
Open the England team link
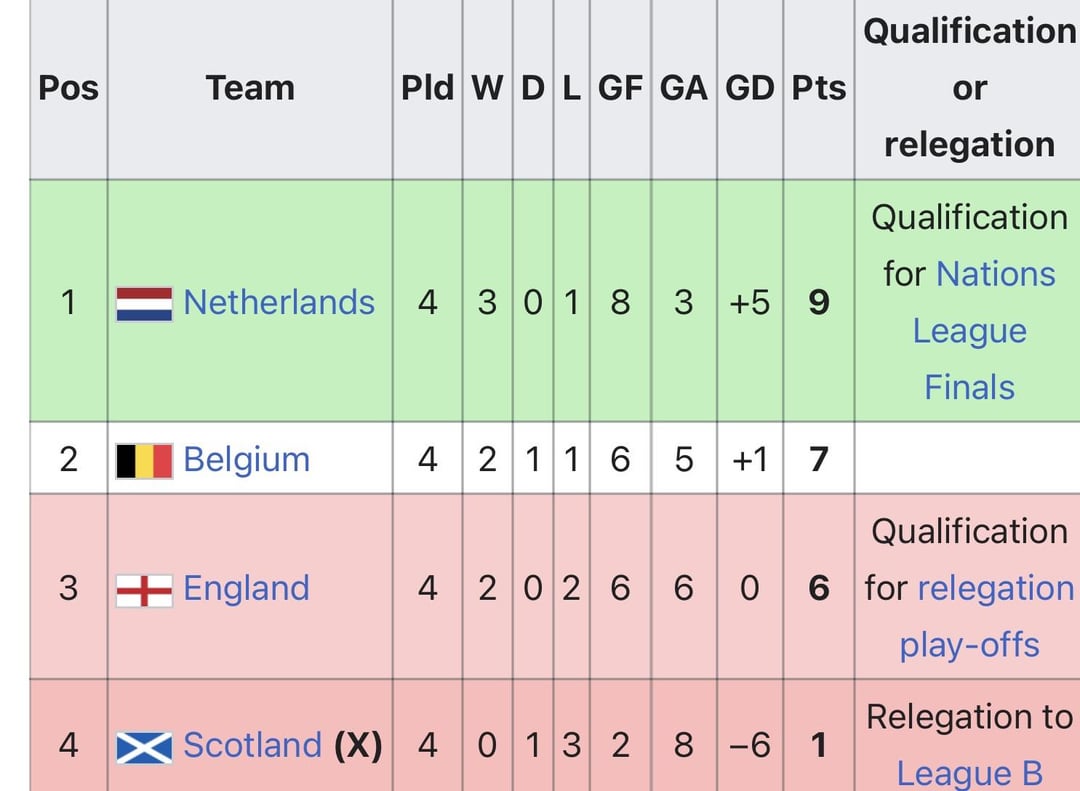pos(246,588)
